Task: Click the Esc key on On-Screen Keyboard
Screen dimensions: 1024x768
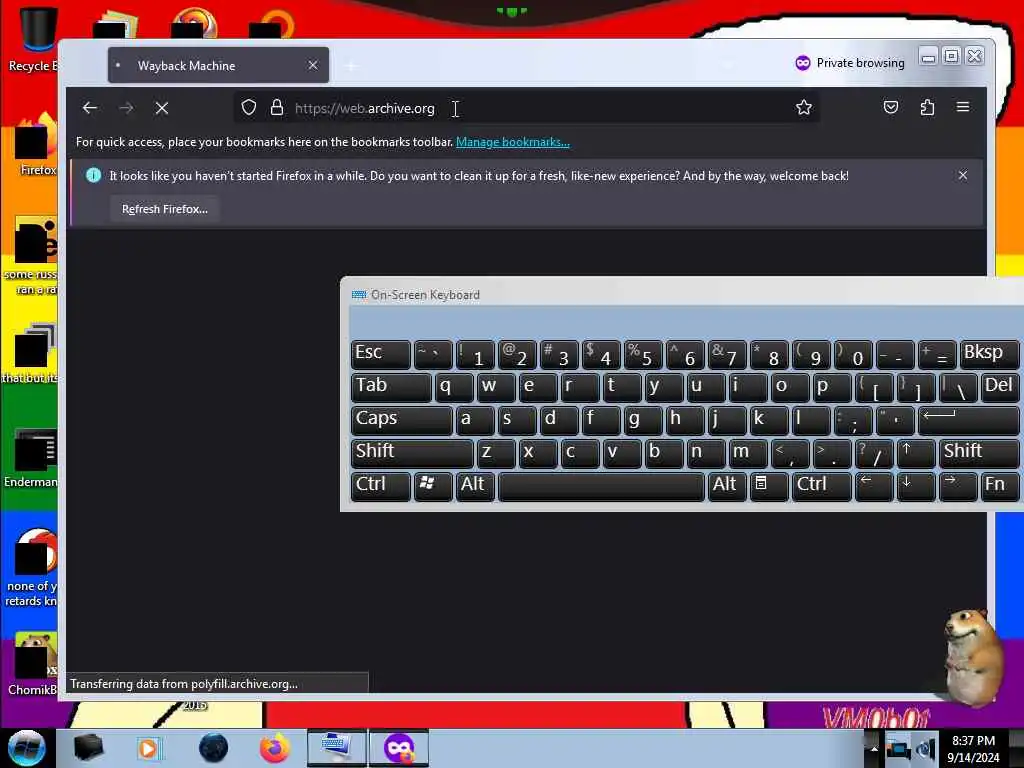Action: pos(381,355)
